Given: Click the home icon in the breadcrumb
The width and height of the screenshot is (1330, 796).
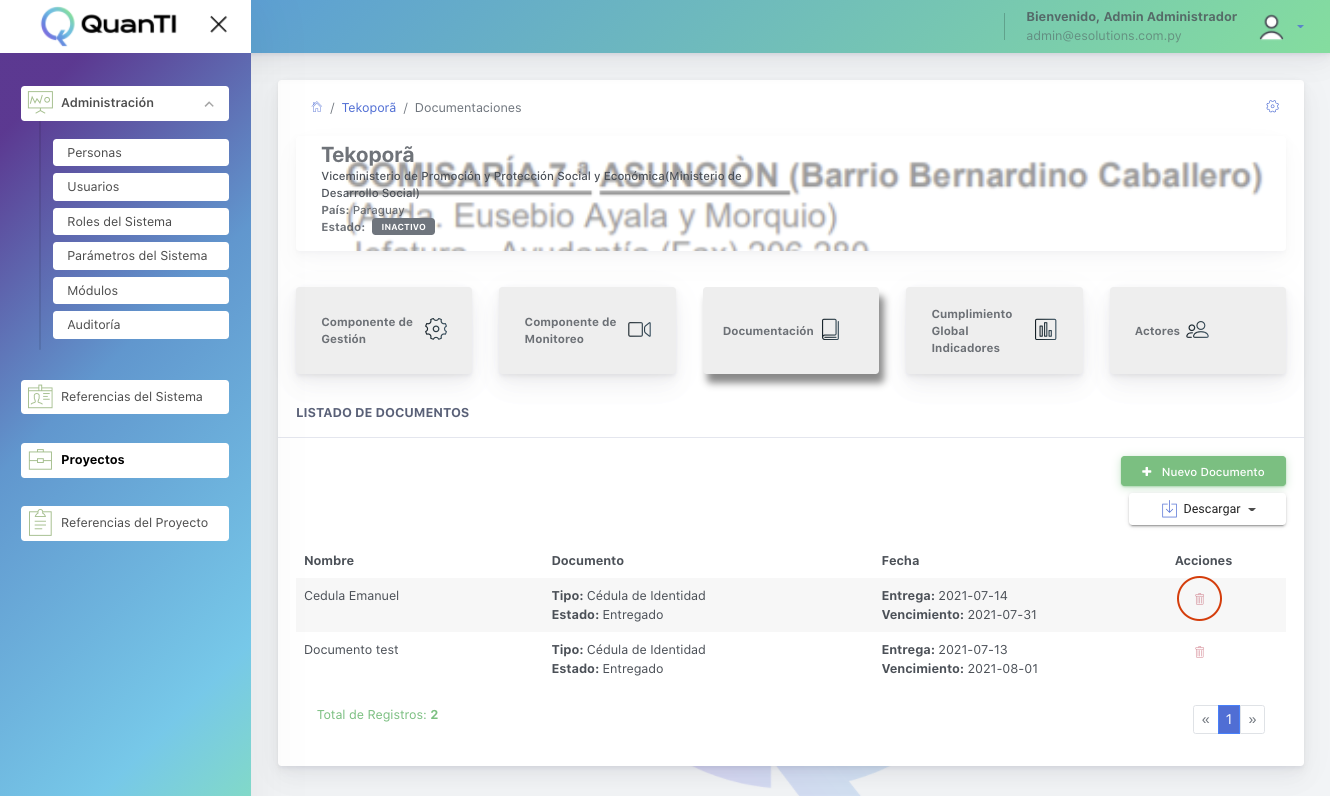Looking at the screenshot, I should [316, 107].
